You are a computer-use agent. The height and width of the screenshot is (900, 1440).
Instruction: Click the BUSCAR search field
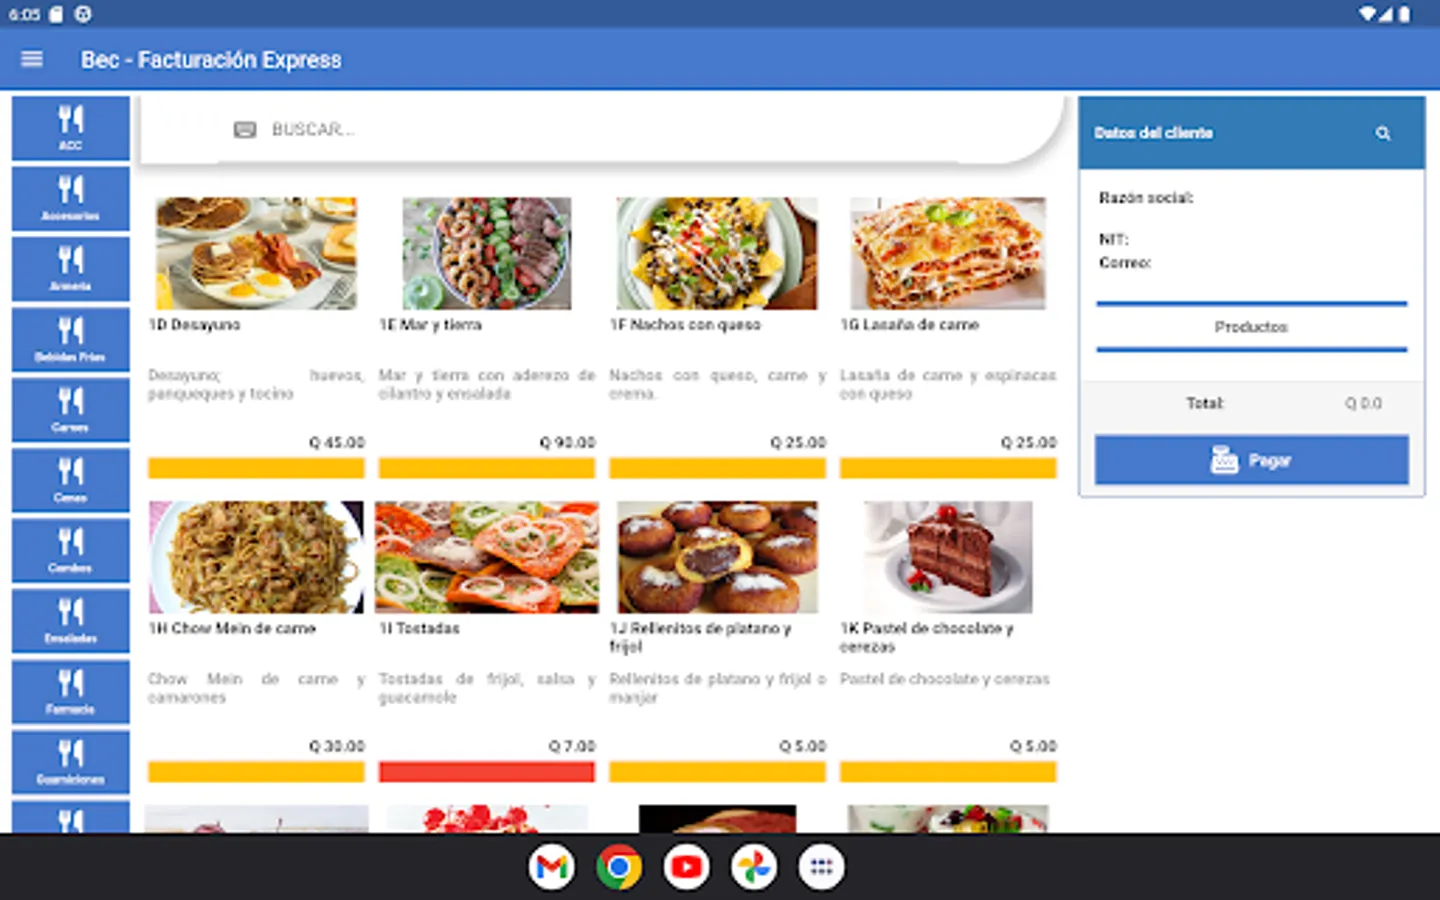600,130
